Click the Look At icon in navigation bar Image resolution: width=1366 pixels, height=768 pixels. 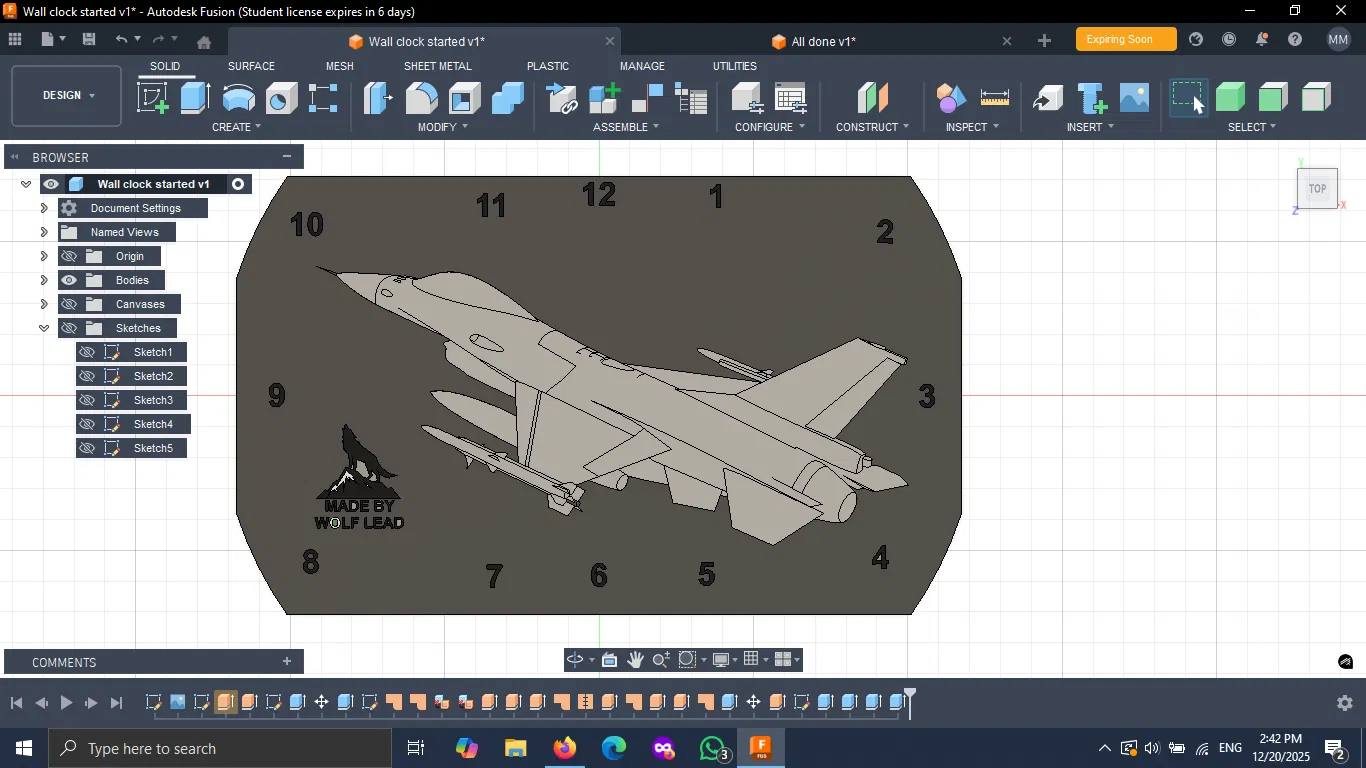(609, 660)
